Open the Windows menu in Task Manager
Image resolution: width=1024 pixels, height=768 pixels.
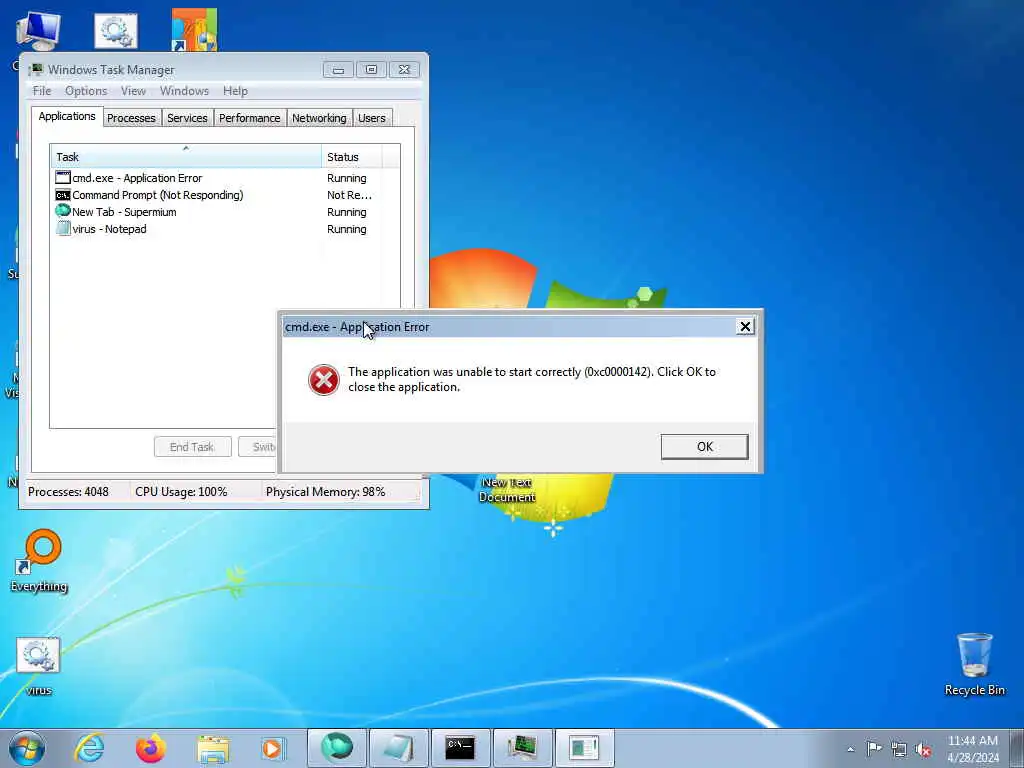coord(184,91)
